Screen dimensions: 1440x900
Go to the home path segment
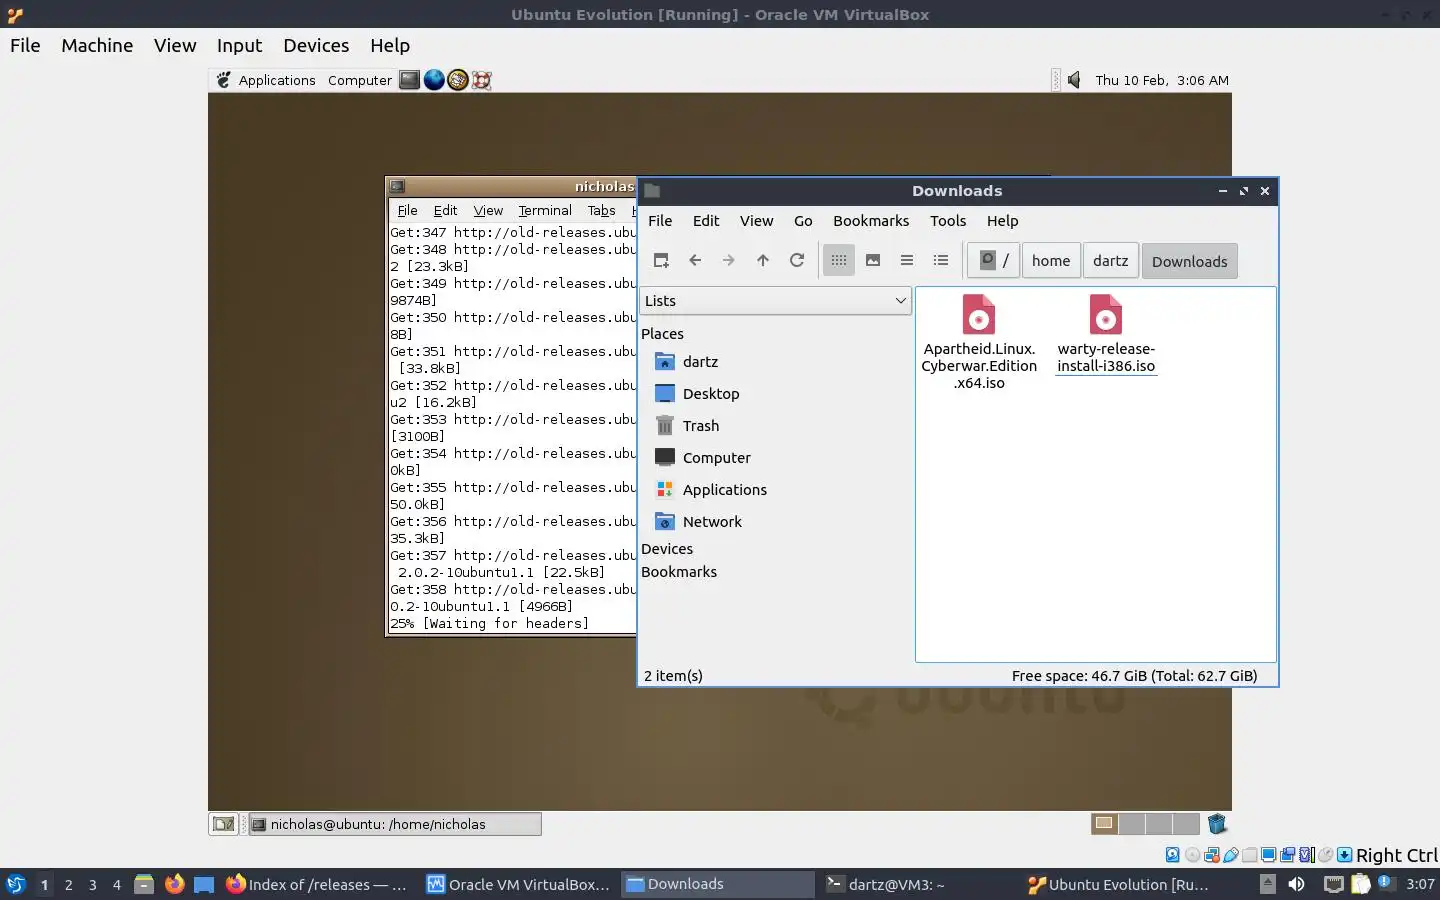[1051, 261]
